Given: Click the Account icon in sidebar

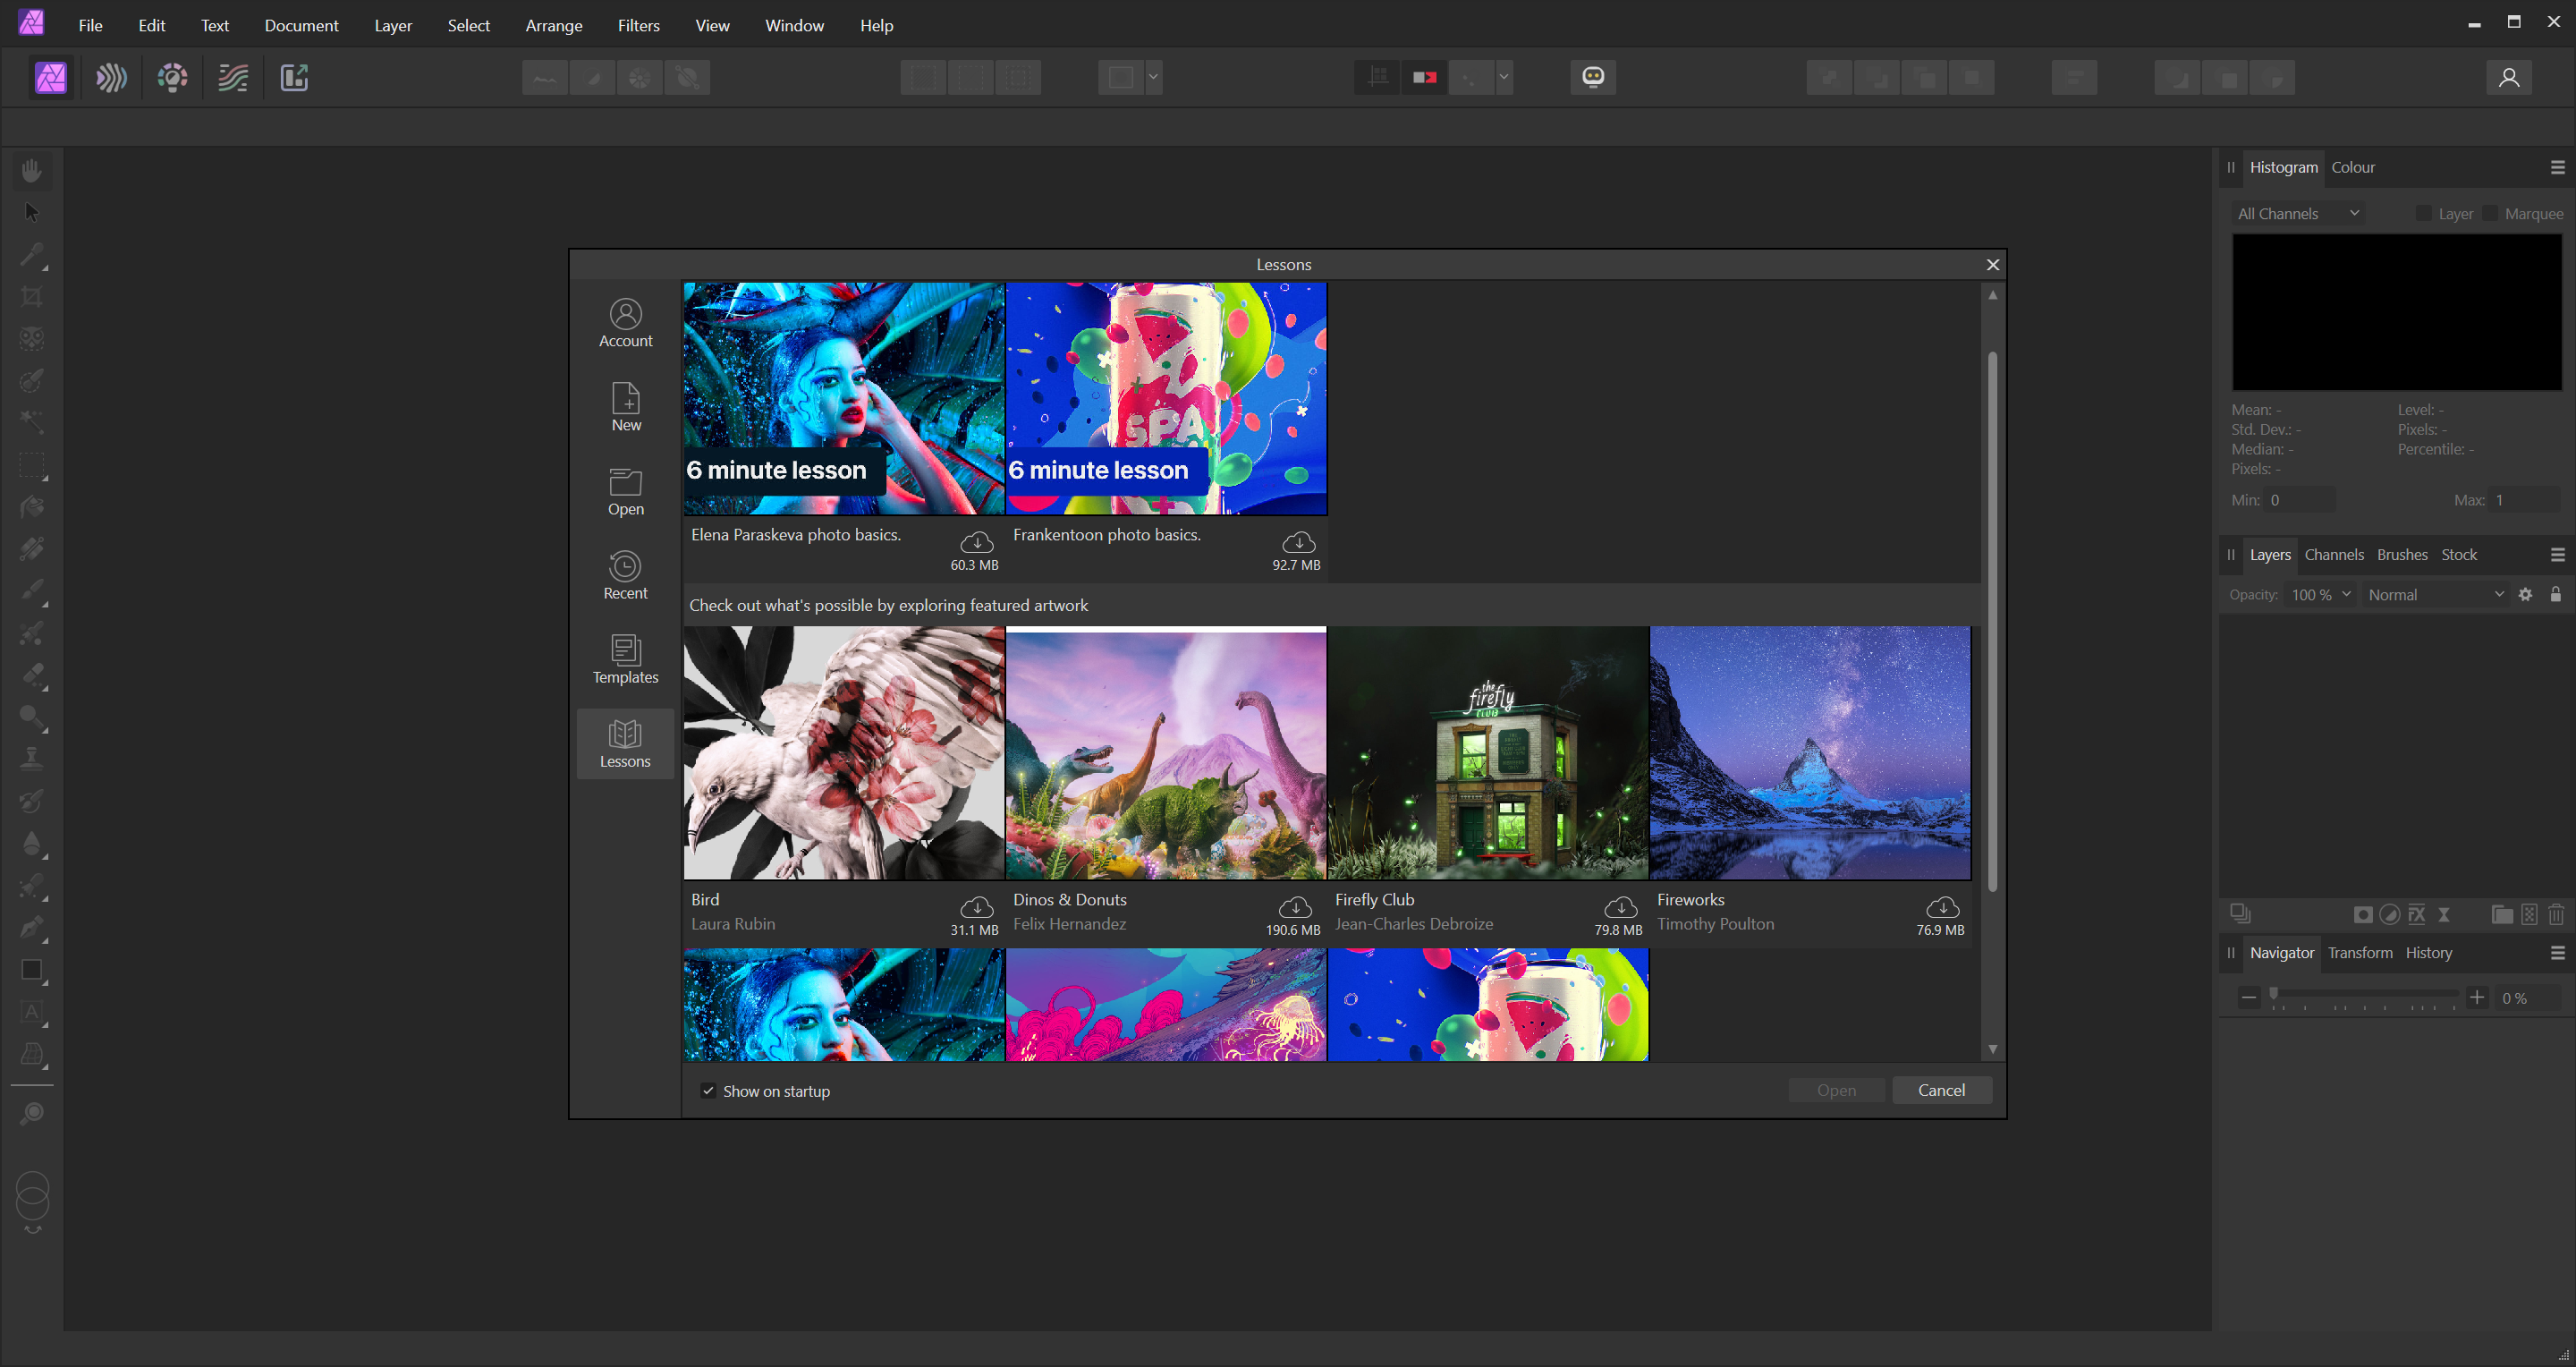Looking at the screenshot, I should (x=625, y=323).
